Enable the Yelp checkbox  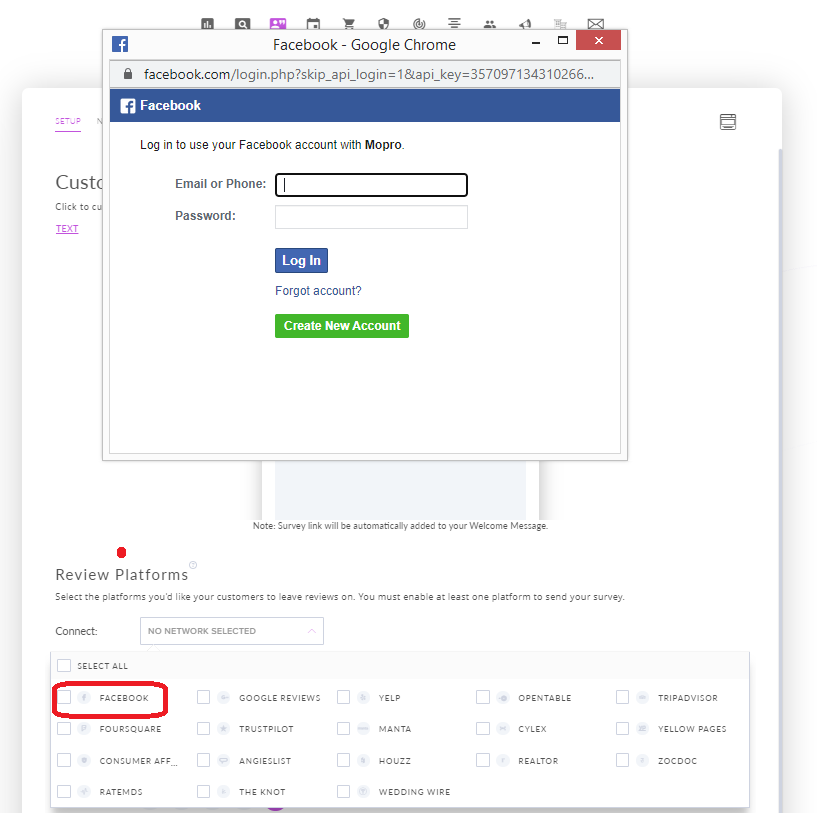point(343,697)
